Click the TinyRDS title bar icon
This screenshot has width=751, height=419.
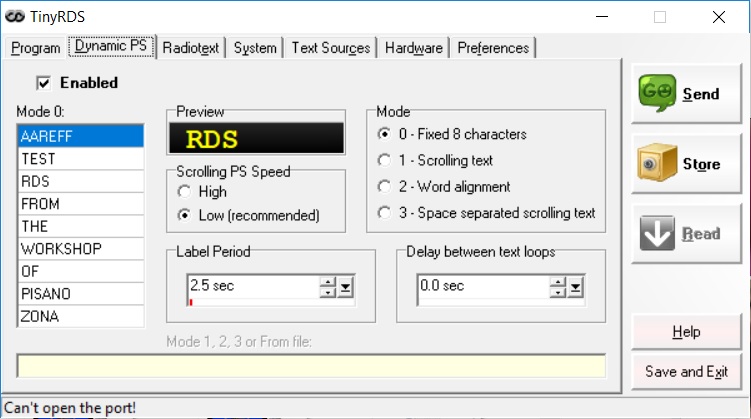[x=15, y=17]
